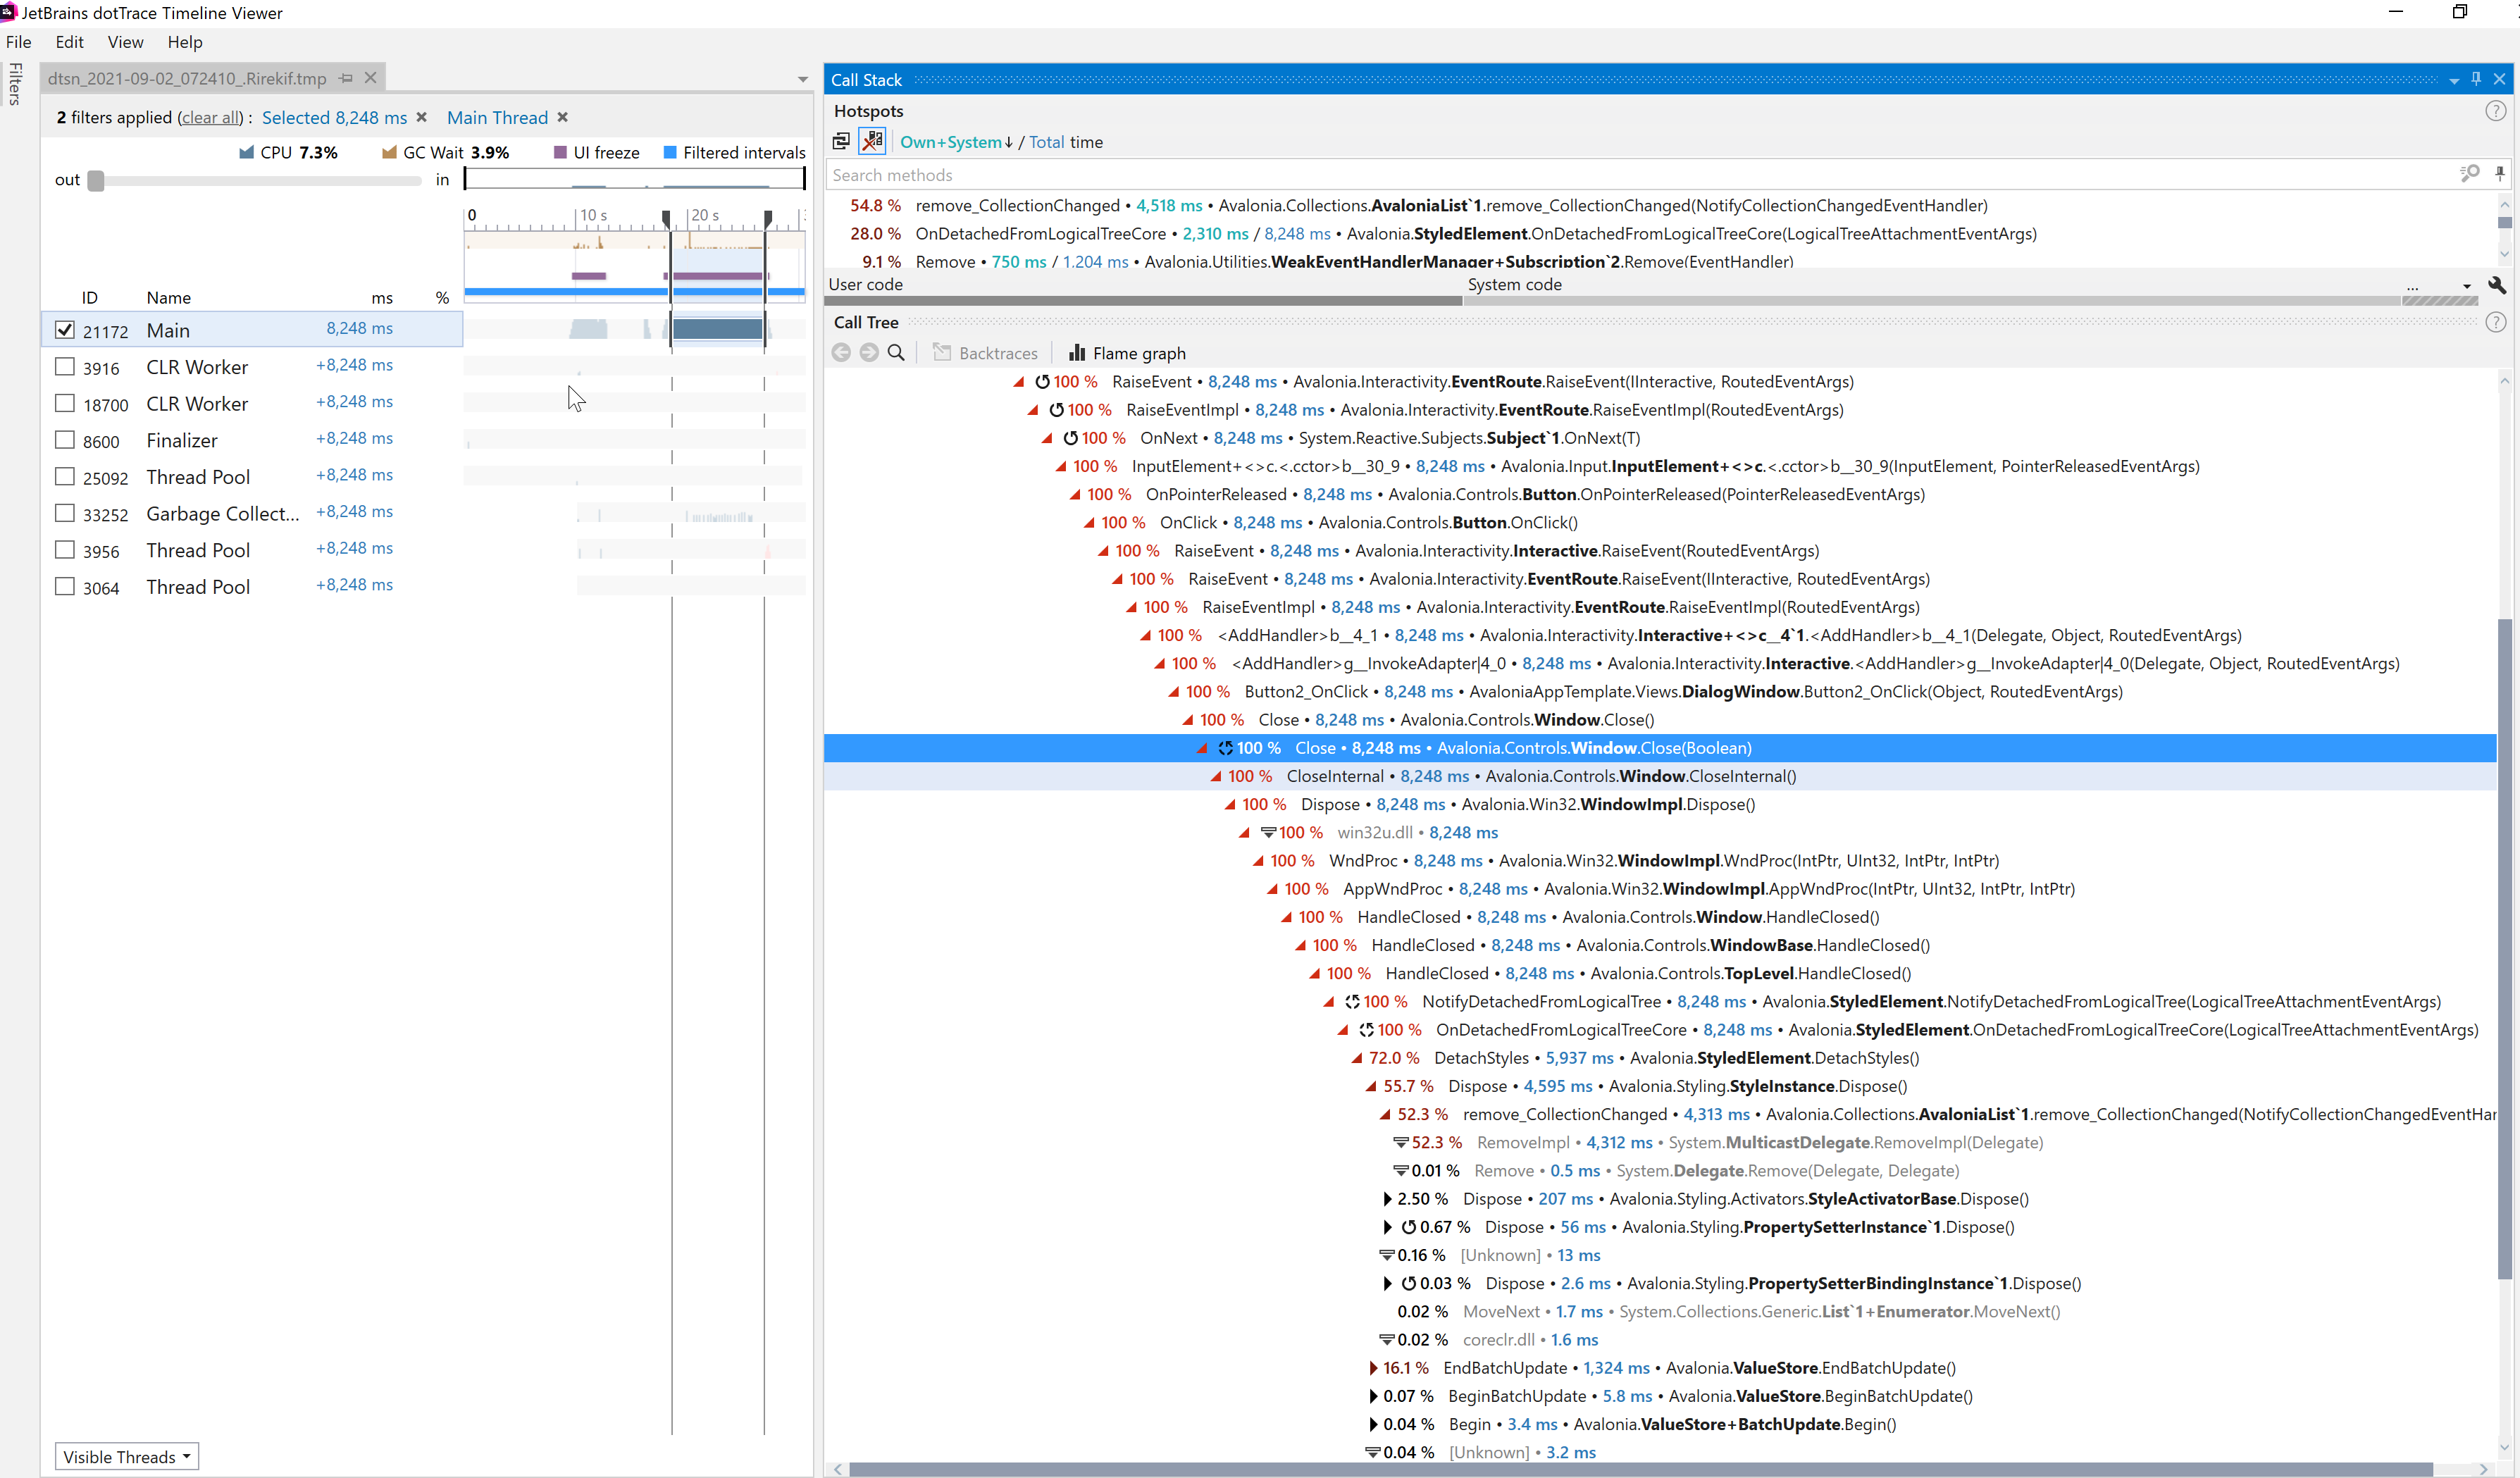
Task: Close the Call Stack panel
Action: click(x=2500, y=79)
